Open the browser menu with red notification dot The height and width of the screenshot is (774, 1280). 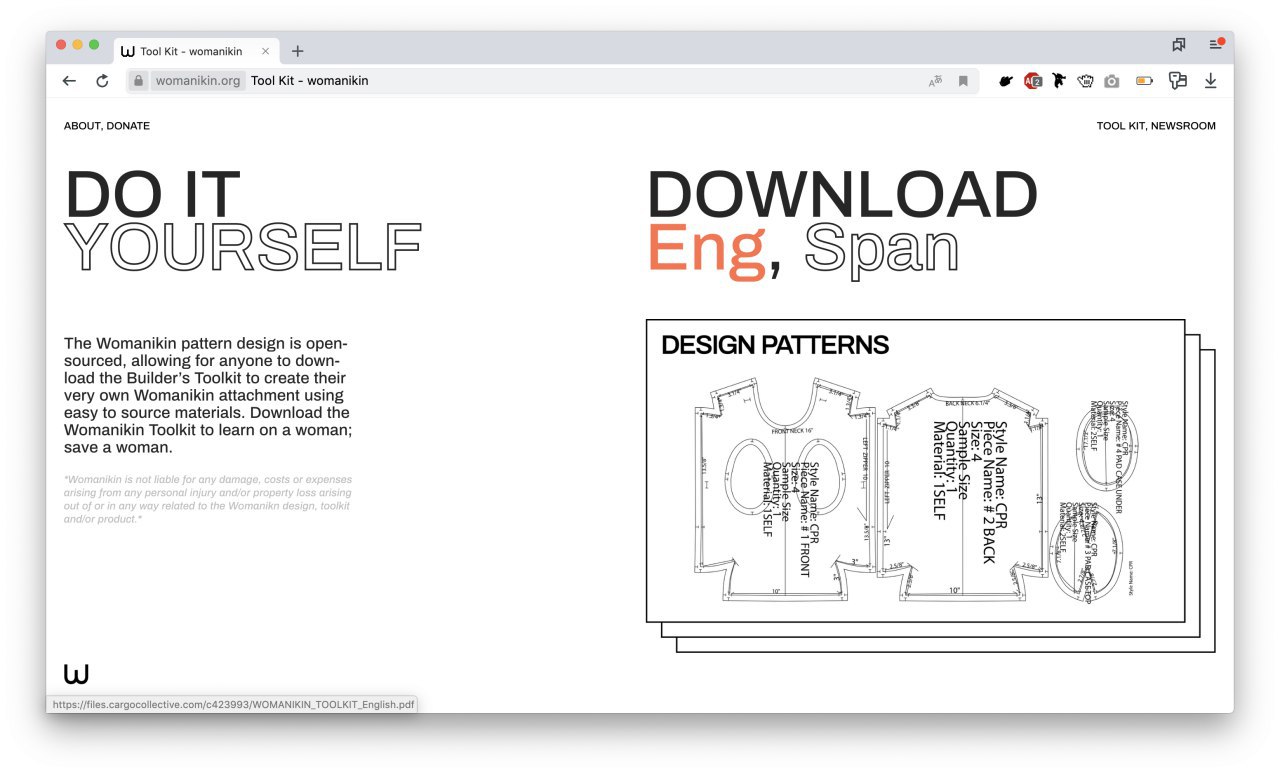(1216, 45)
